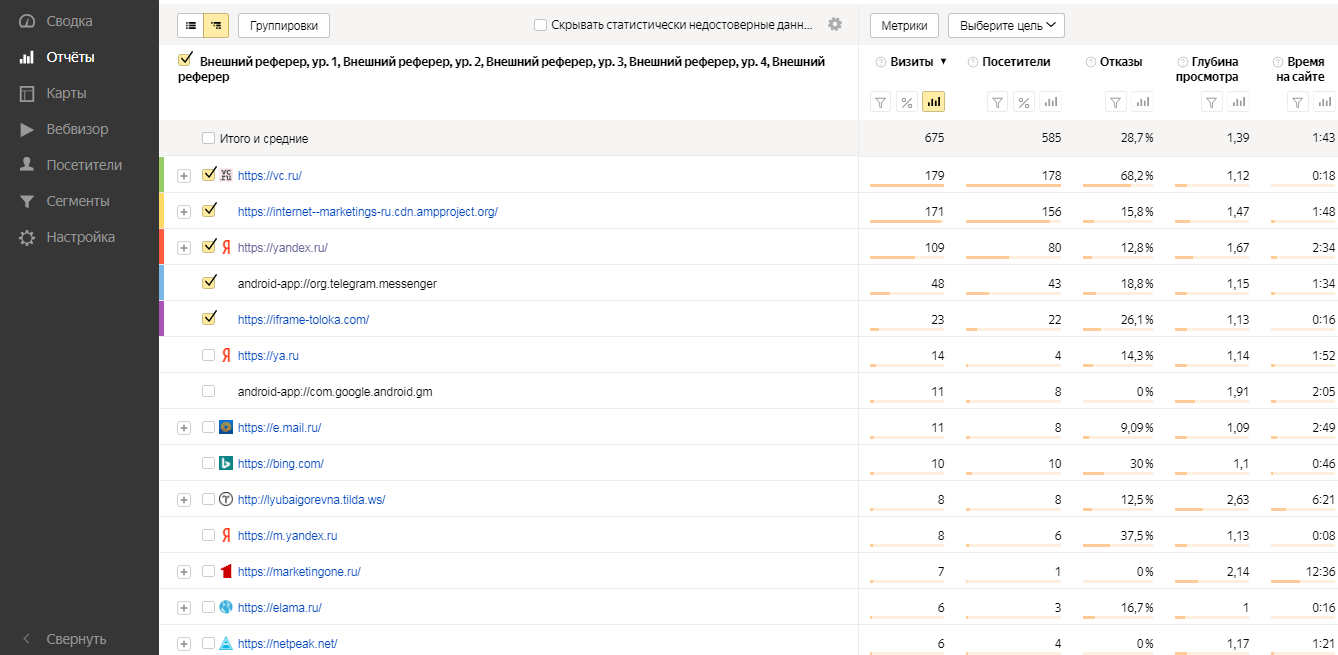Collapse sidebar with Свернуть
This screenshot has width=1338, height=655.
click(76, 639)
